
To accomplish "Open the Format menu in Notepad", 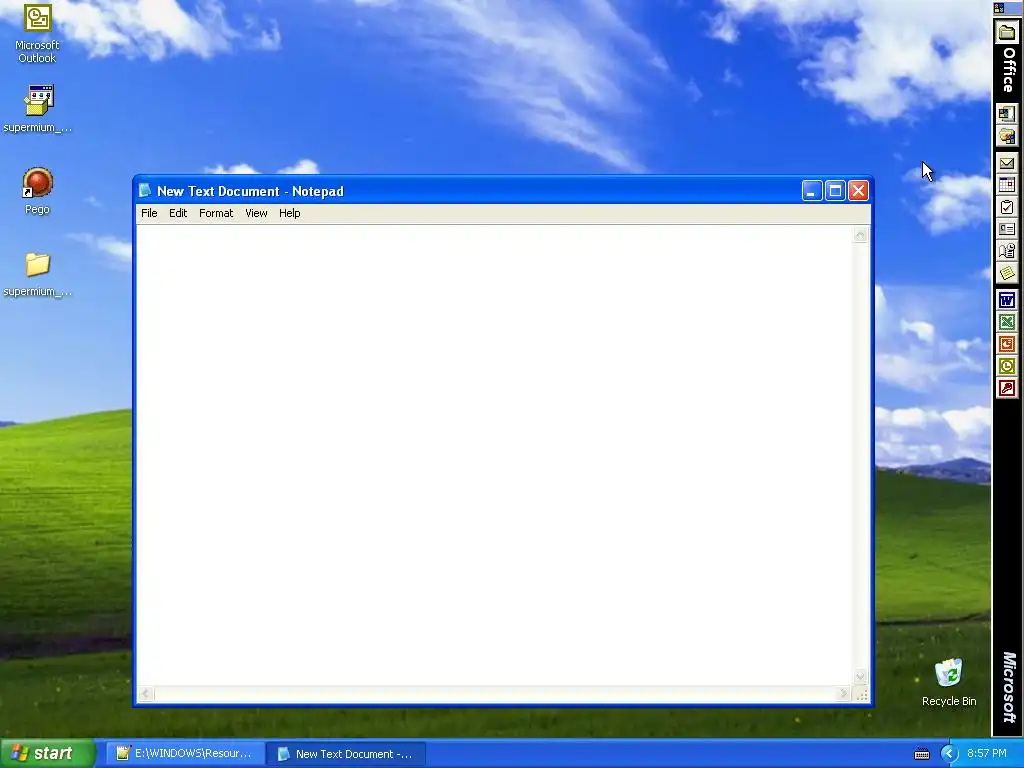I will [216, 213].
